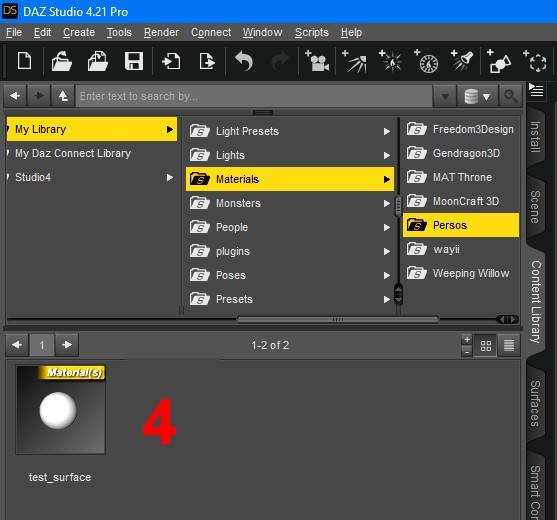Screen dimensions: 557x520
Task: Create a new spotlight
Action: (x=462, y=60)
